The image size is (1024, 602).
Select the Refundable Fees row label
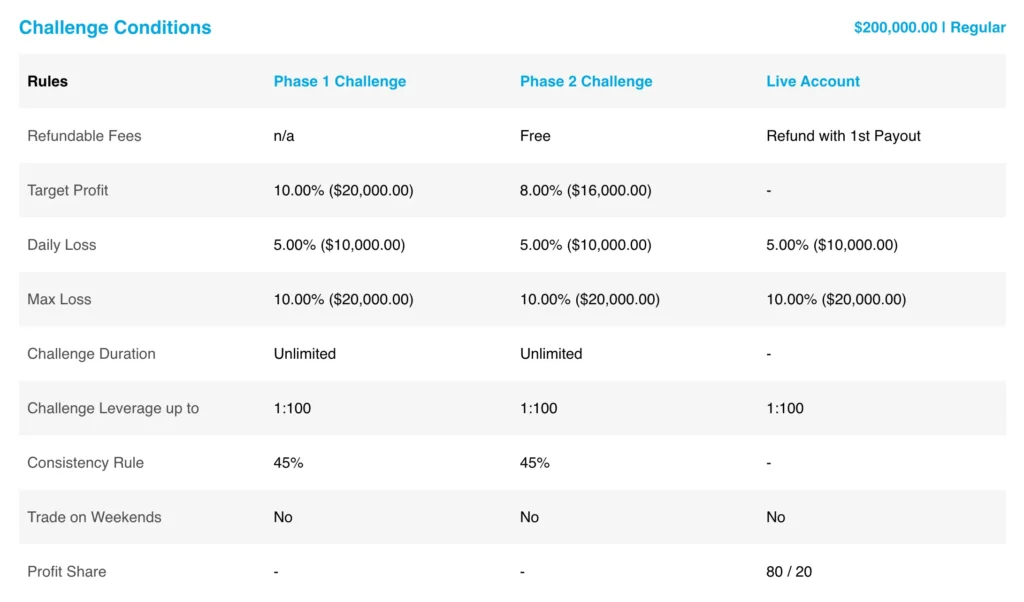(84, 136)
